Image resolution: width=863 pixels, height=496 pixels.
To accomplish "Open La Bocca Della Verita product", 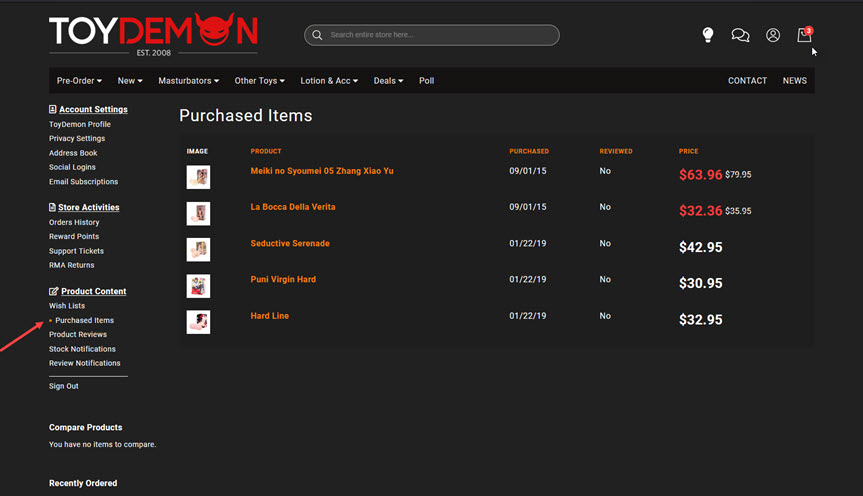I will tap(293, 207).
